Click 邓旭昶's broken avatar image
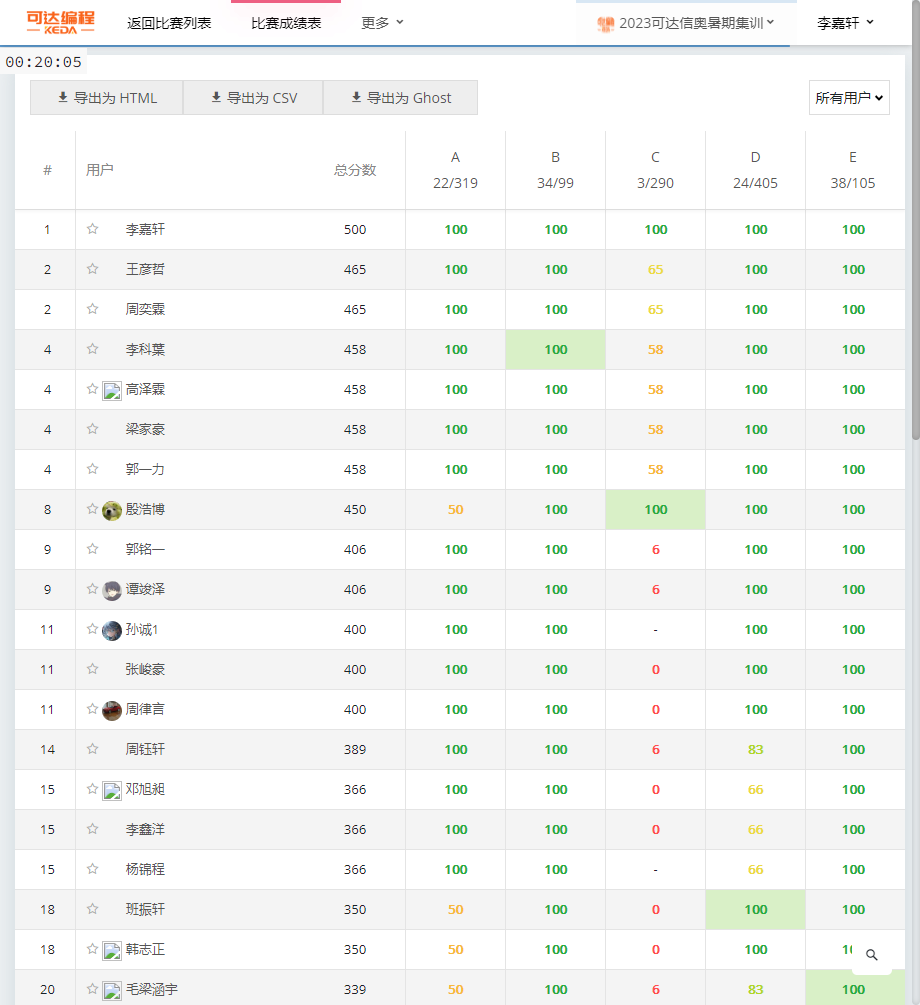The image size is (920, 1005). point(112,791)
